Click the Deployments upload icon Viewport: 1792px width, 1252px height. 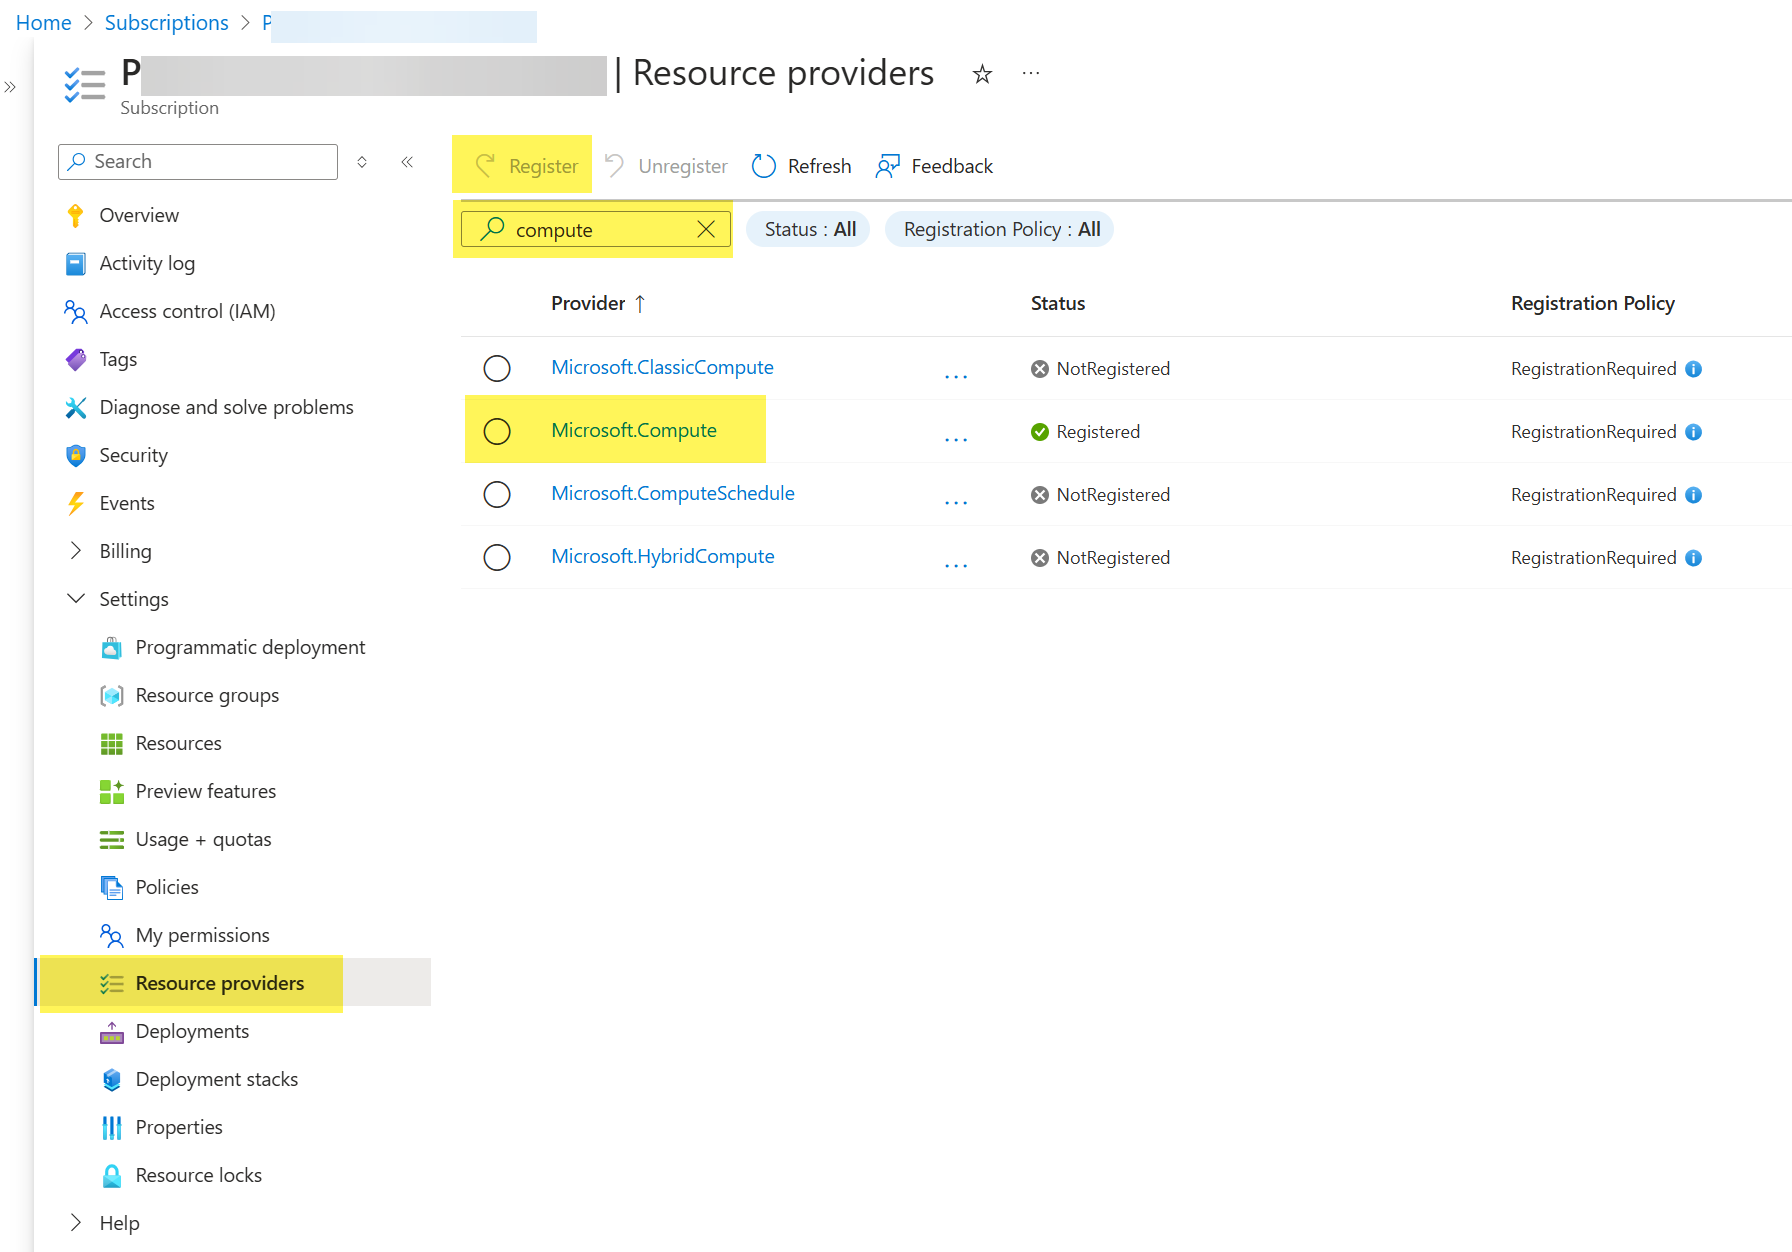pyautogui.click(x=112, y=1031)
